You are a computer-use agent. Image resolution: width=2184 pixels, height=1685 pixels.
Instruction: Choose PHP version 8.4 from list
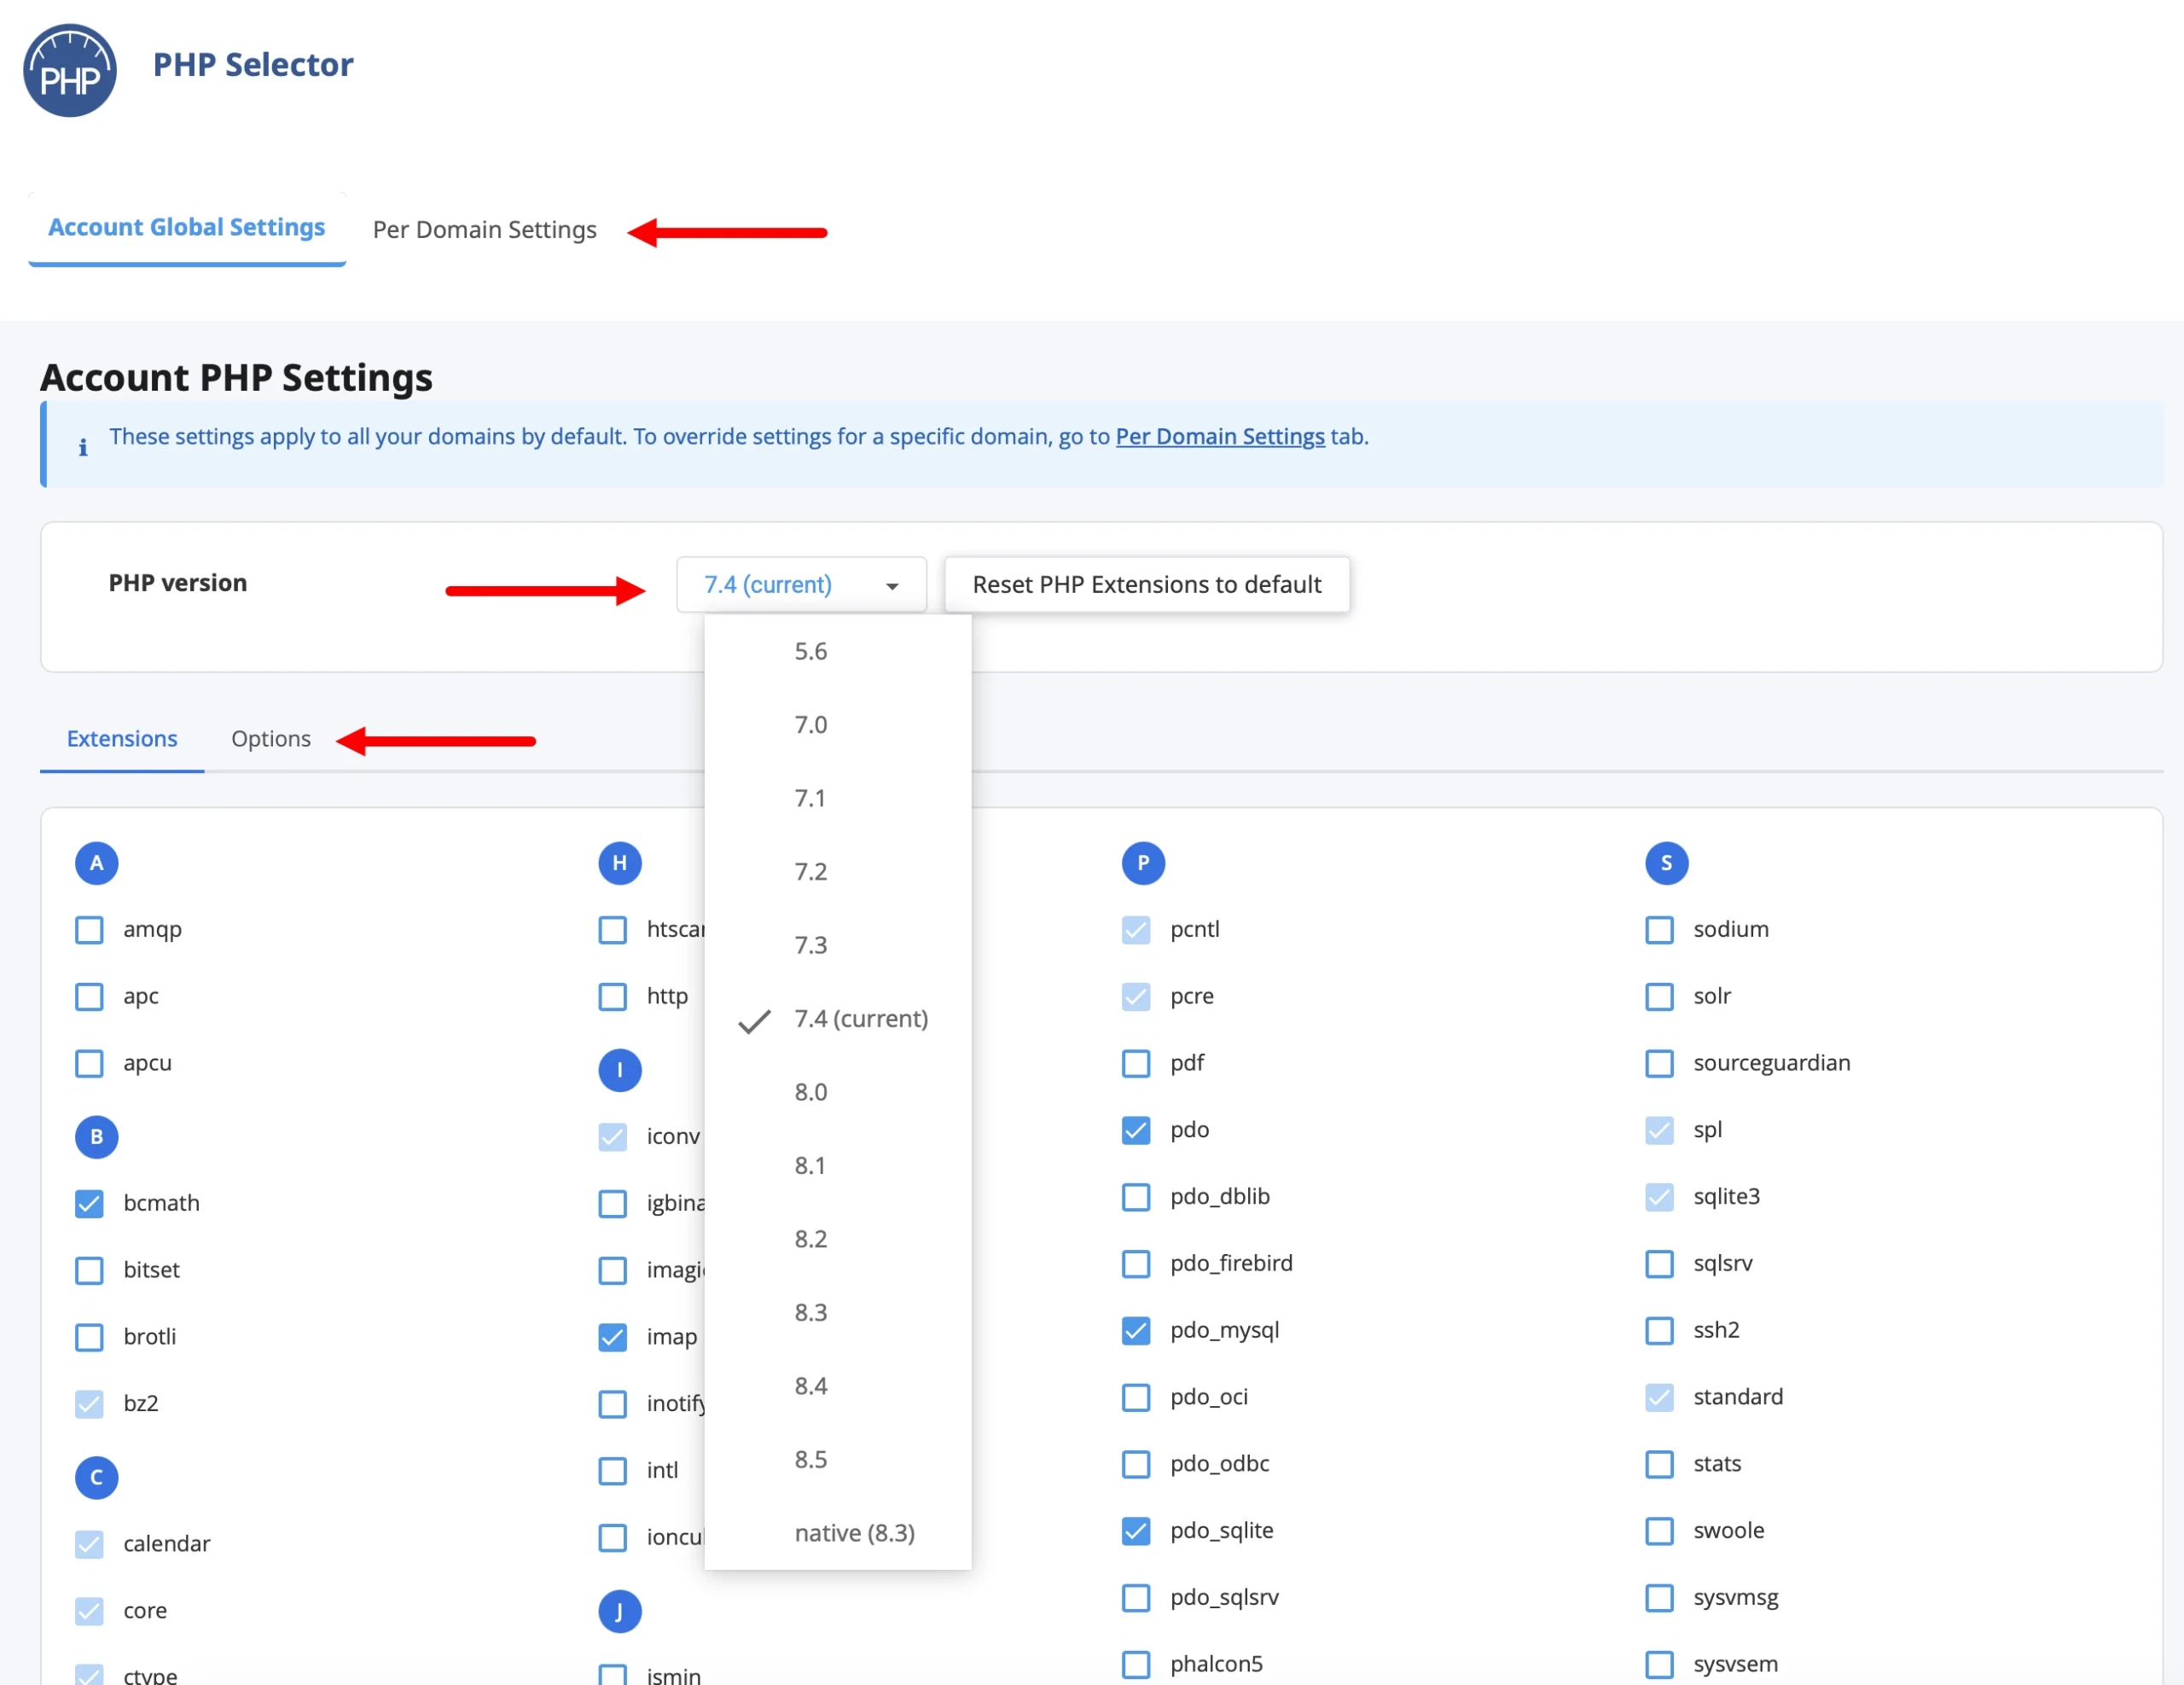tap(838, 1387)
